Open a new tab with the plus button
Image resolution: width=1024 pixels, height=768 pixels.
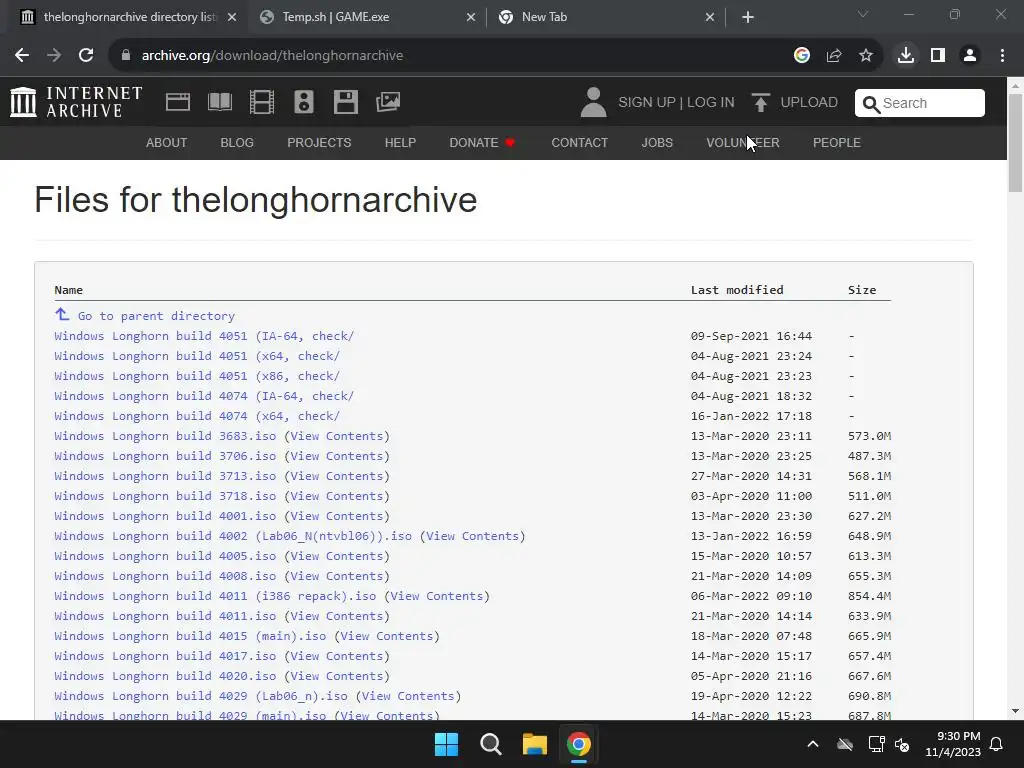748,17
